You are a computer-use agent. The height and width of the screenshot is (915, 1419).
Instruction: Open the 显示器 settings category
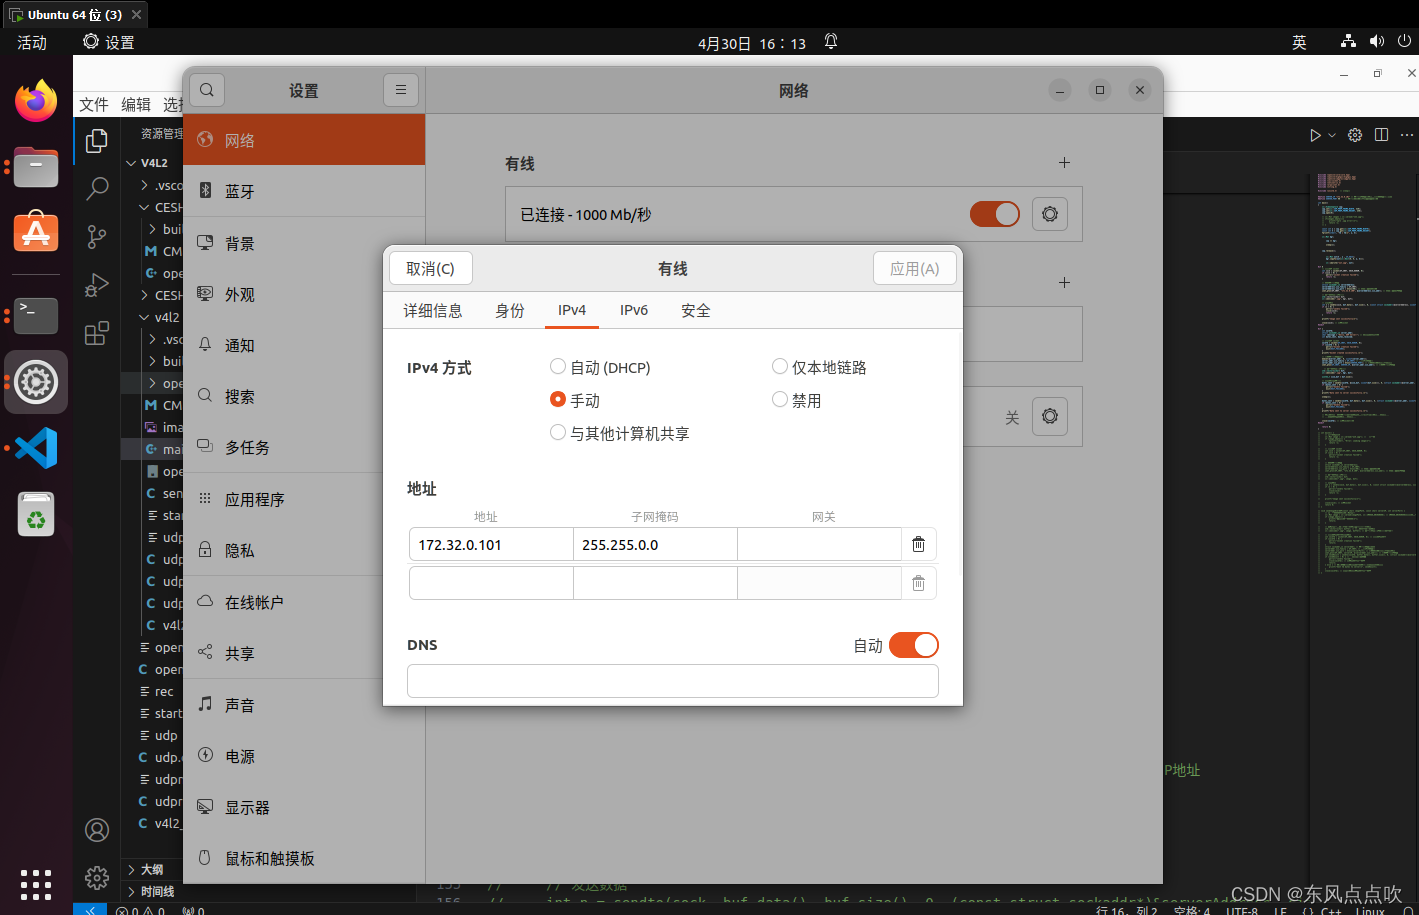(304, 807)
